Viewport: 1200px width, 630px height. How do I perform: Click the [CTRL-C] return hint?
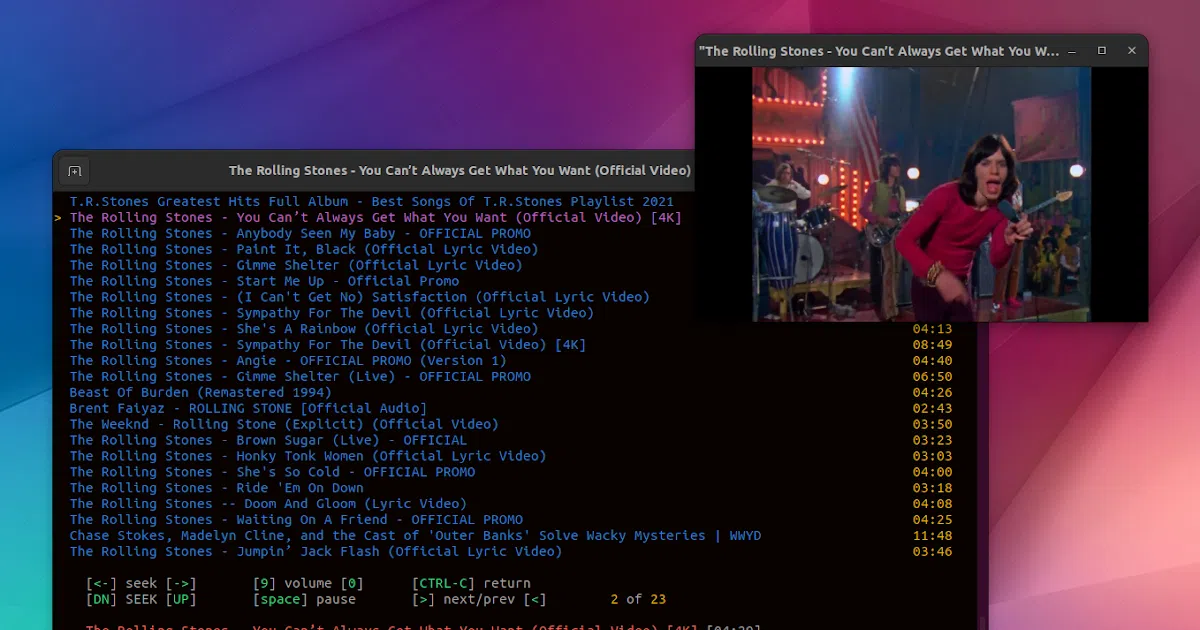click(444, 584)
